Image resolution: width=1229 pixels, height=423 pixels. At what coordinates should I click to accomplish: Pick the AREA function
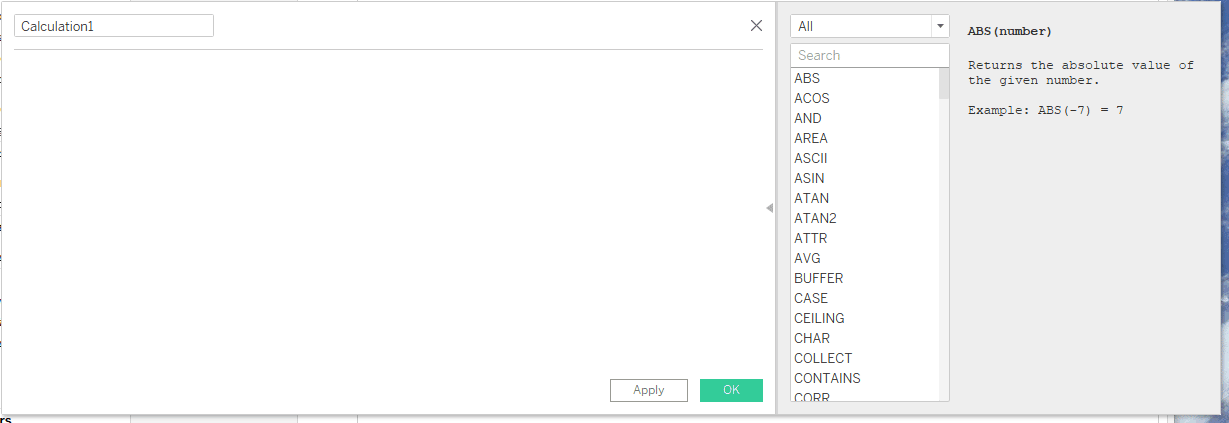811,138
